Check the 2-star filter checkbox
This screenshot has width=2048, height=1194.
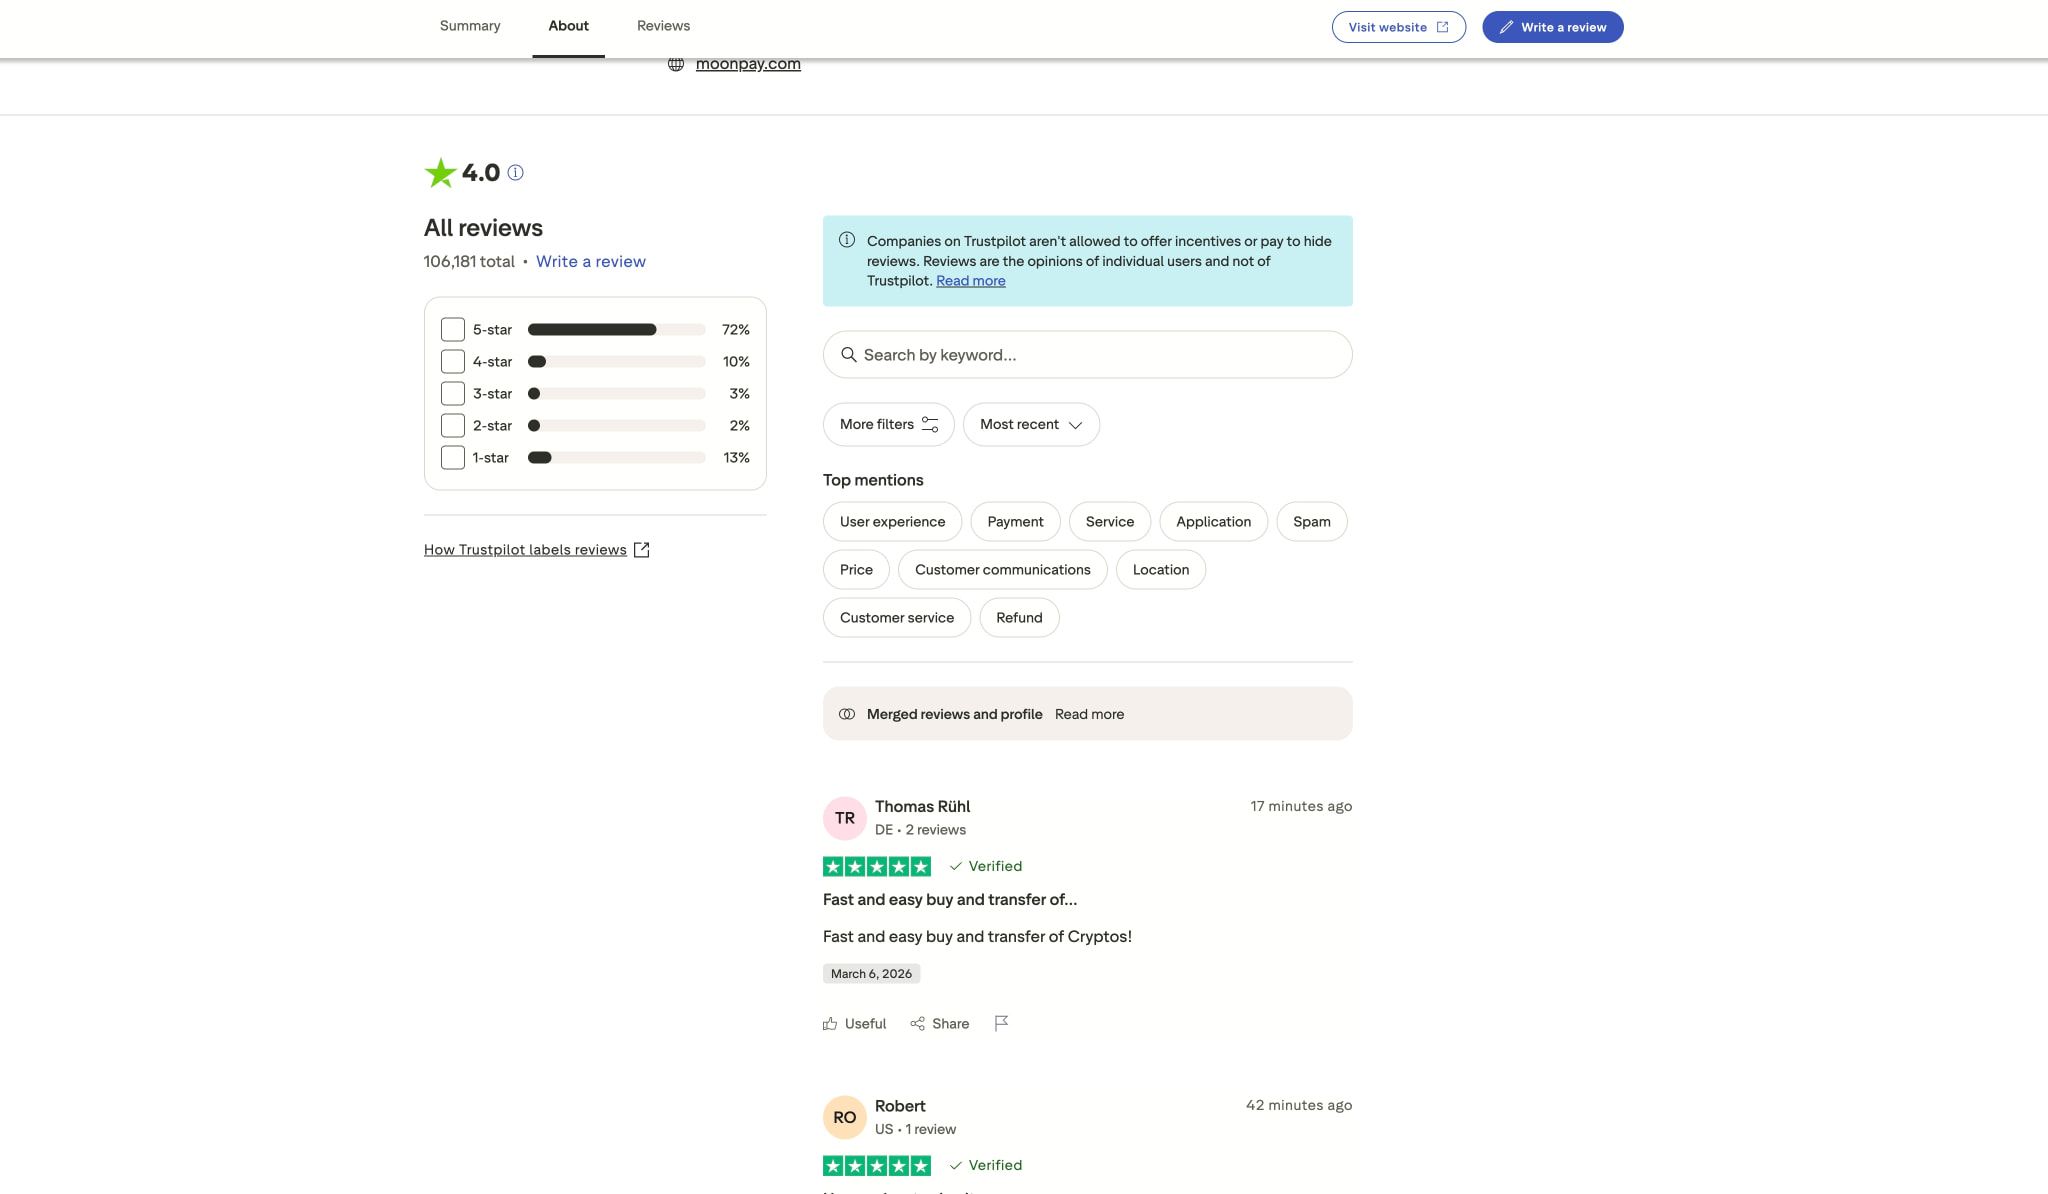(453, 426)
